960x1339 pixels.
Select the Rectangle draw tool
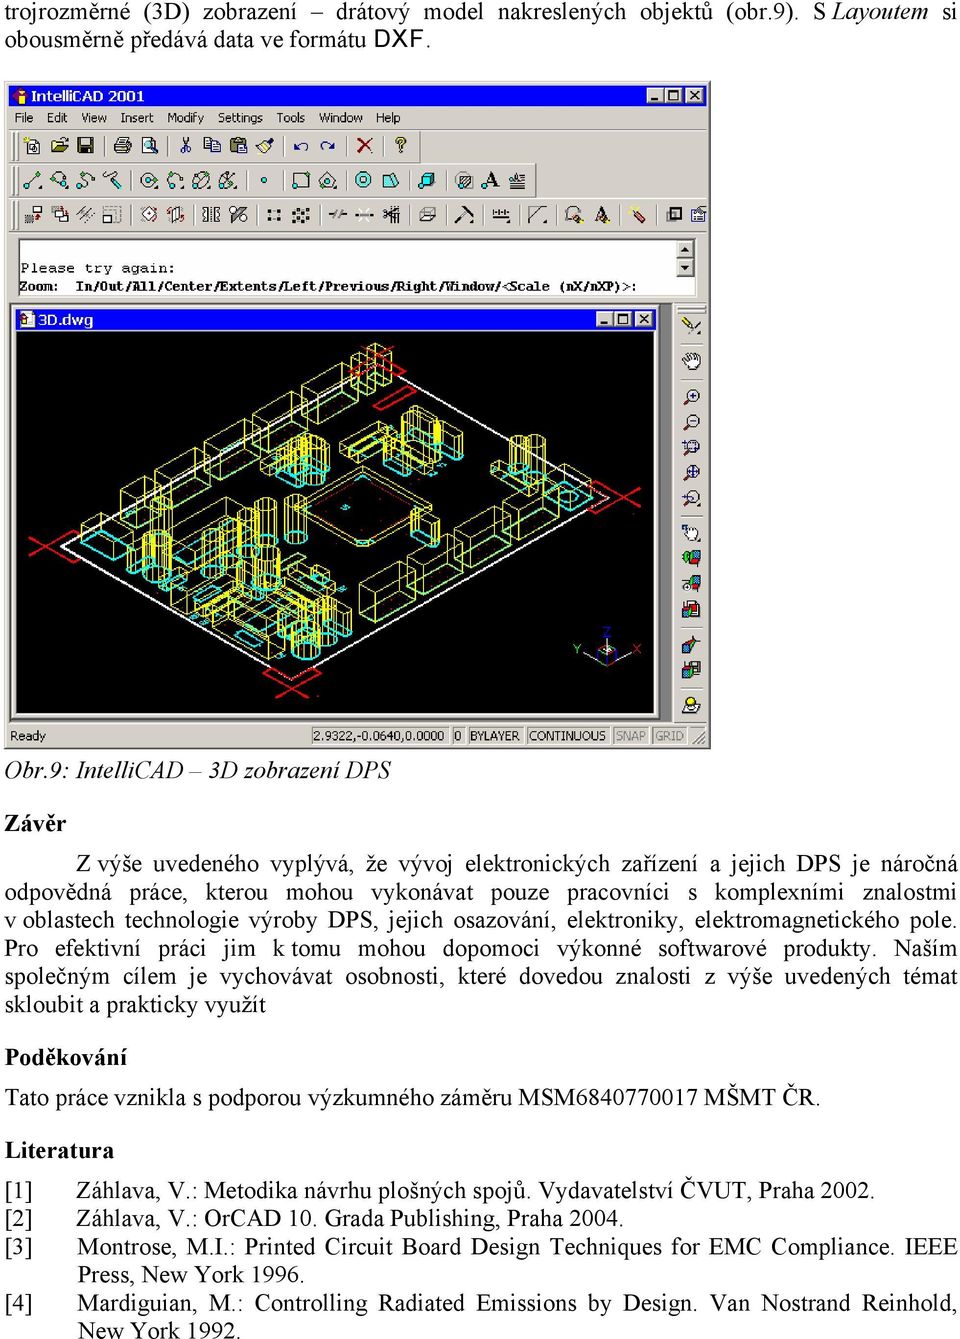tap(300, 180)
